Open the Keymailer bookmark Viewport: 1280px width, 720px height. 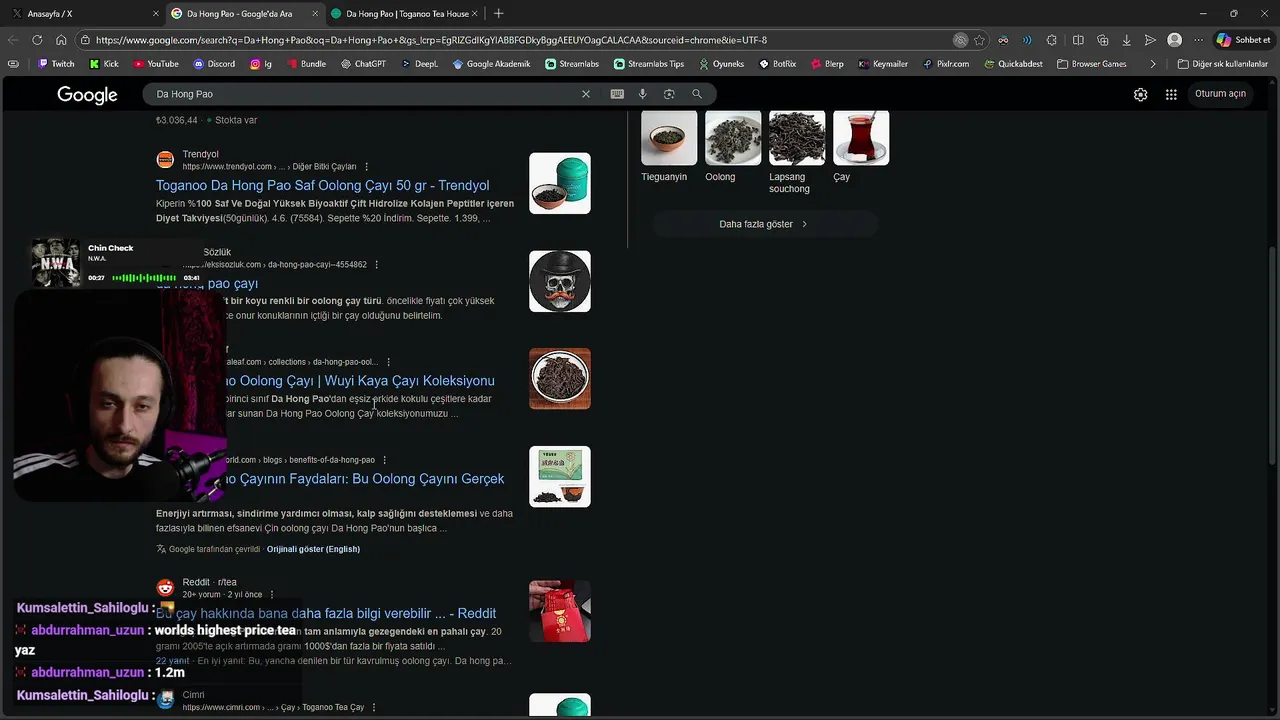(883, 64)
